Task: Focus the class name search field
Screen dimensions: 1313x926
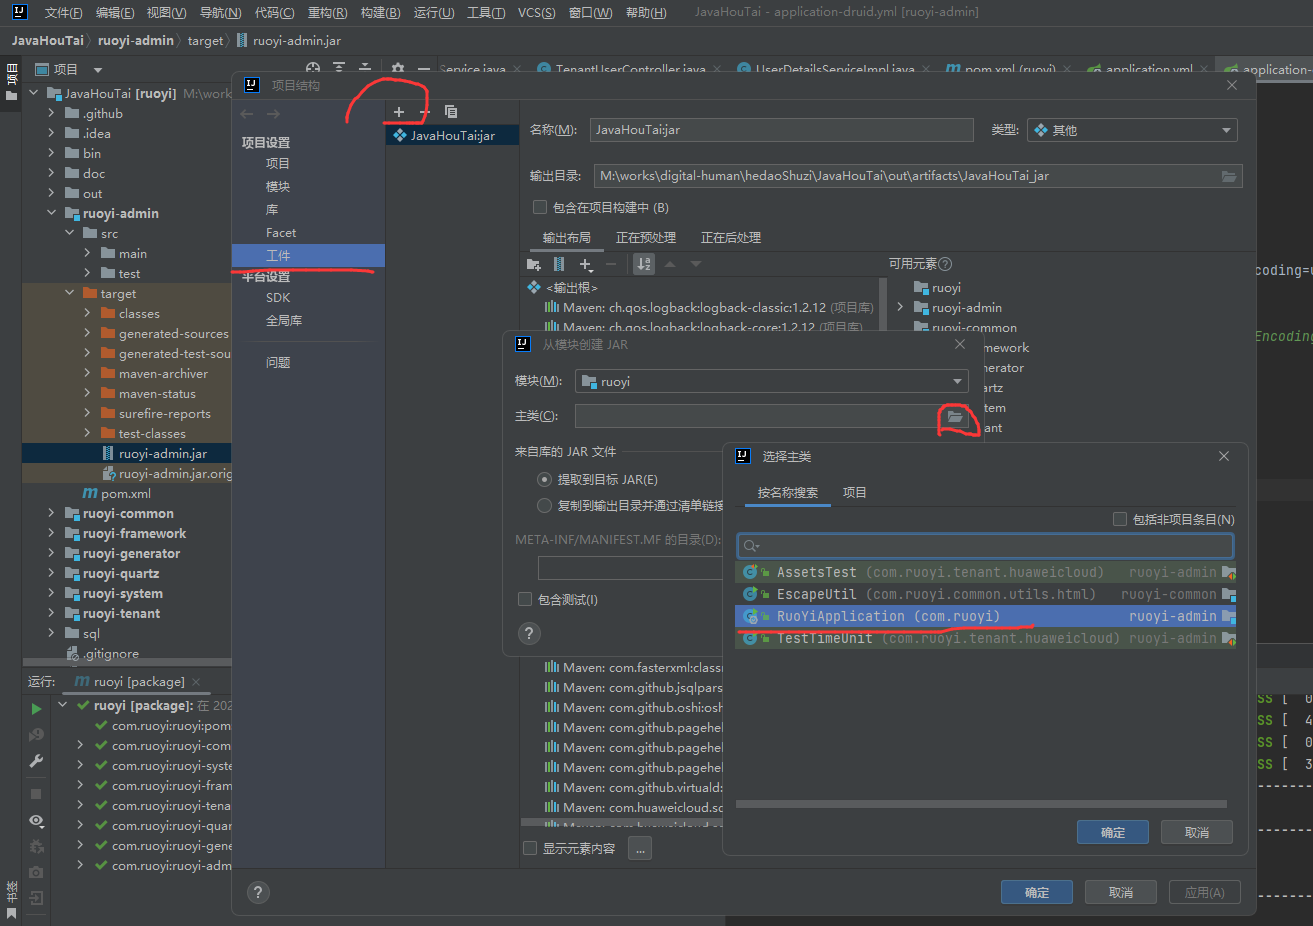Action: coord(985,545)
